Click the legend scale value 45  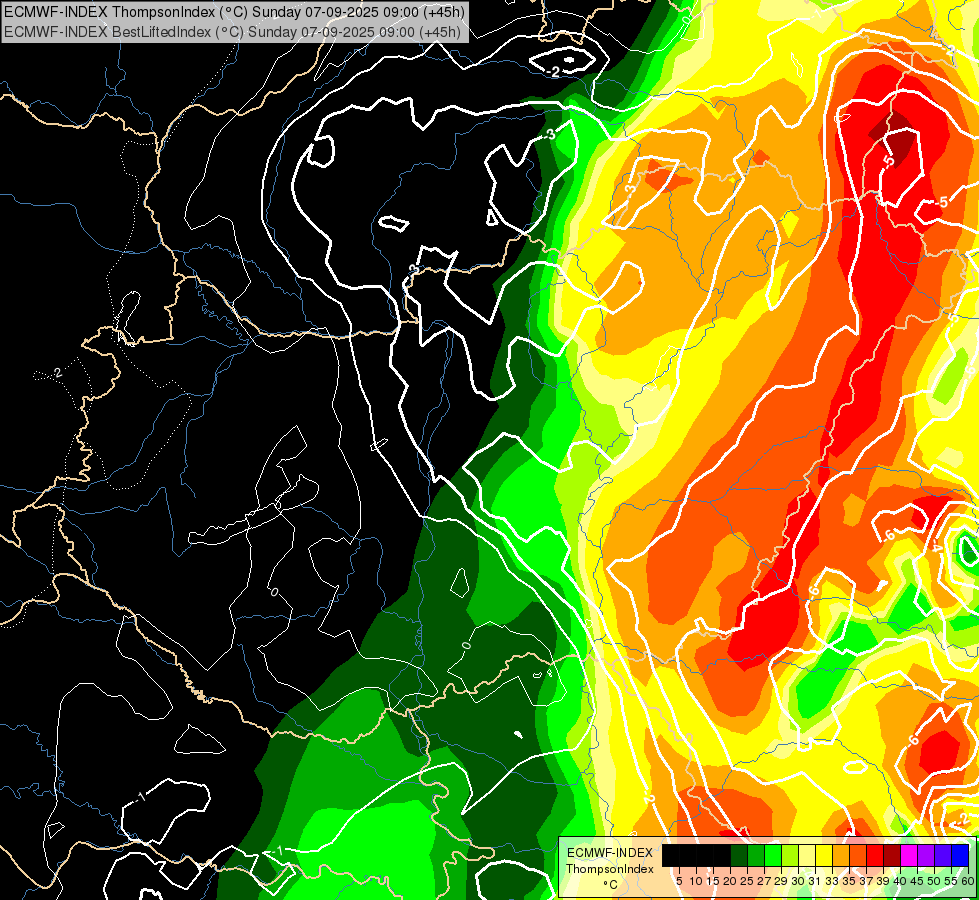point(917,881)
